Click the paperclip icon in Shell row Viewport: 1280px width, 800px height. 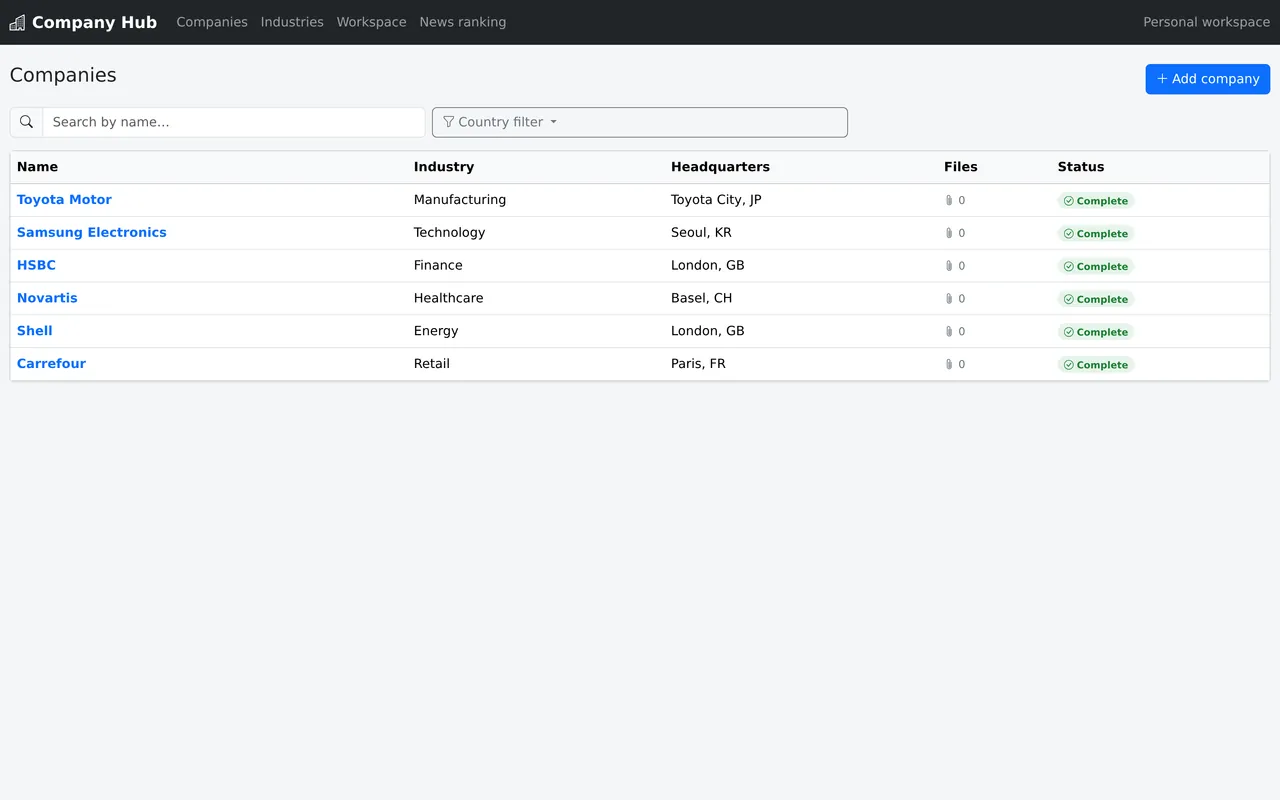949,331
